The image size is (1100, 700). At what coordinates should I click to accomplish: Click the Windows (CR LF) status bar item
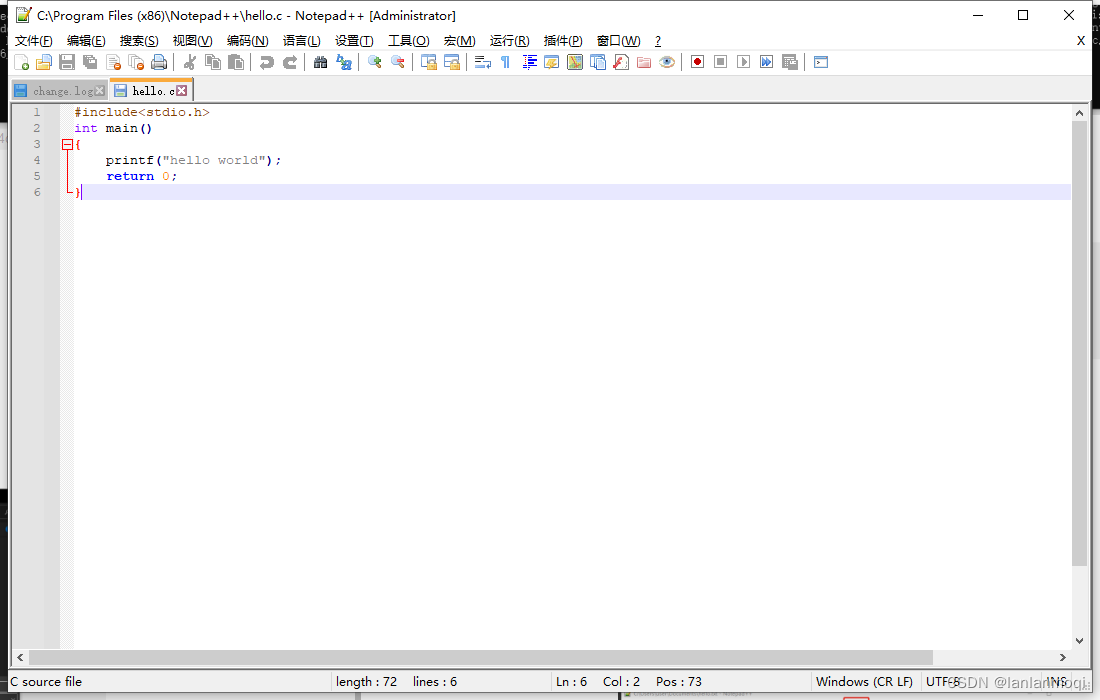[x=864, y=681]
